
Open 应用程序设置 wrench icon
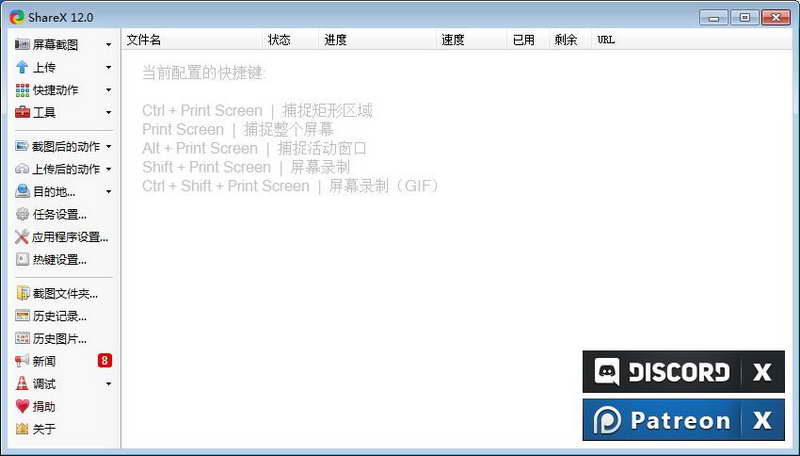(22, 237)
